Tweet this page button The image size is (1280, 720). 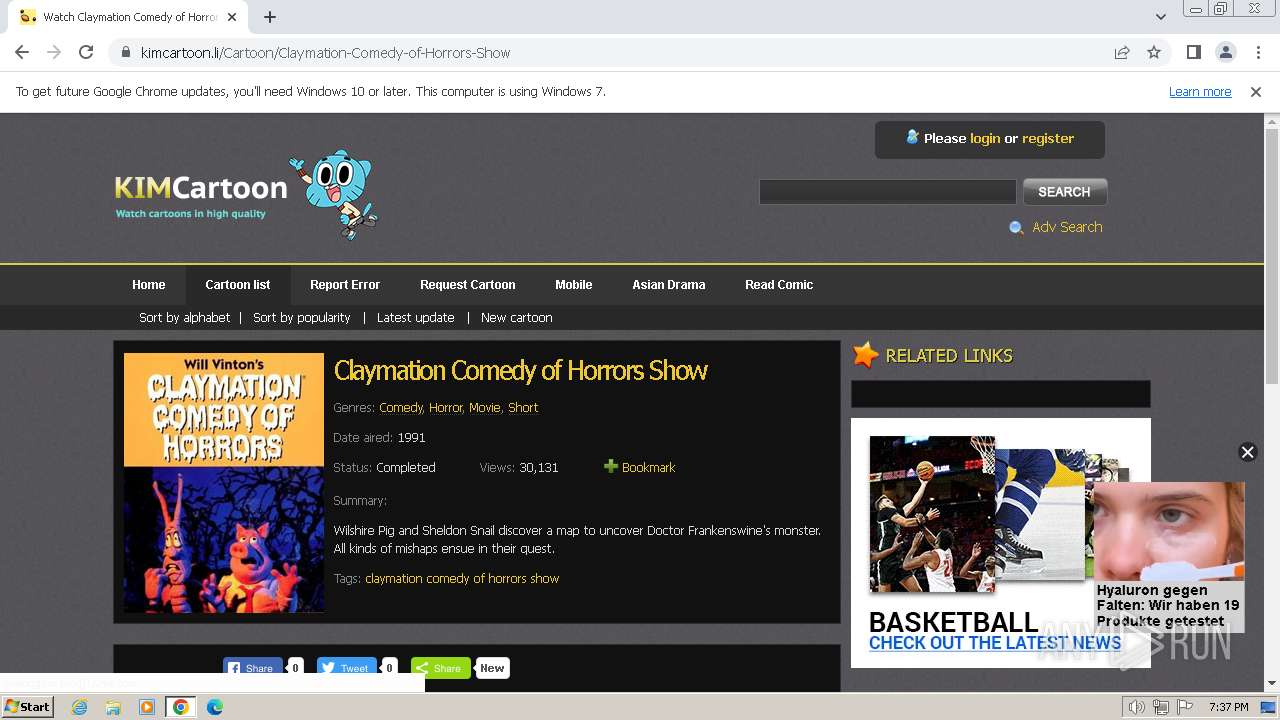click(347, 668)
